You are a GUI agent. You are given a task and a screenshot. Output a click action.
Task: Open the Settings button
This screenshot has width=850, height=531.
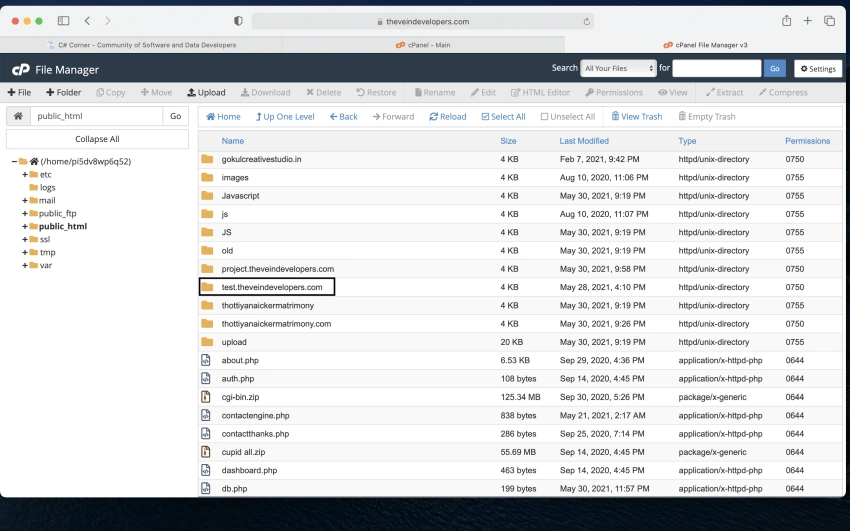click(818, 69)
